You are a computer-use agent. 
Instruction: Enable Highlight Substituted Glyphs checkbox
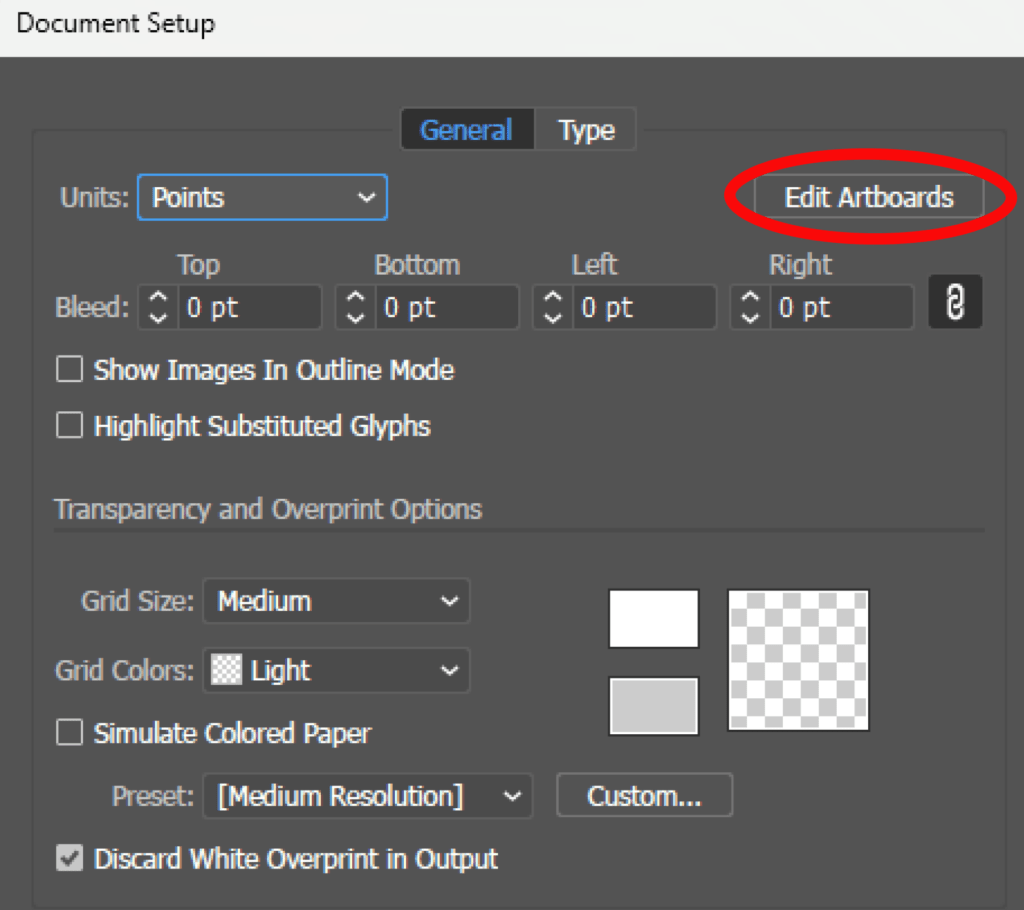(x=69, y=425)
